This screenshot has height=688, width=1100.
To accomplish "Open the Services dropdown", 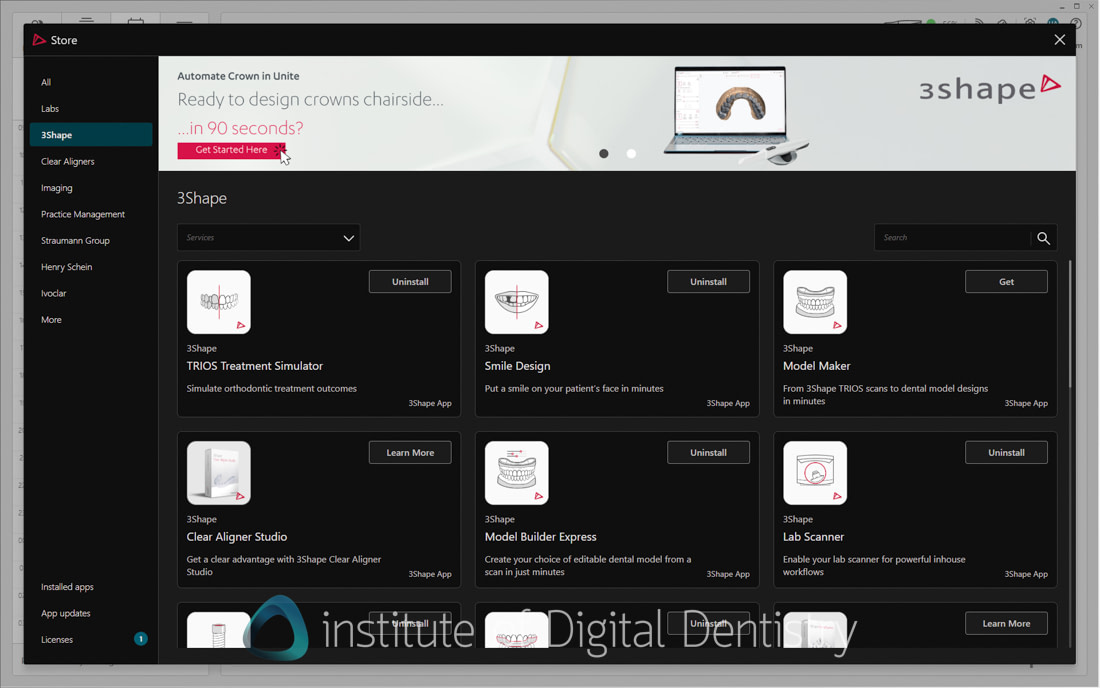I will 268,237.
